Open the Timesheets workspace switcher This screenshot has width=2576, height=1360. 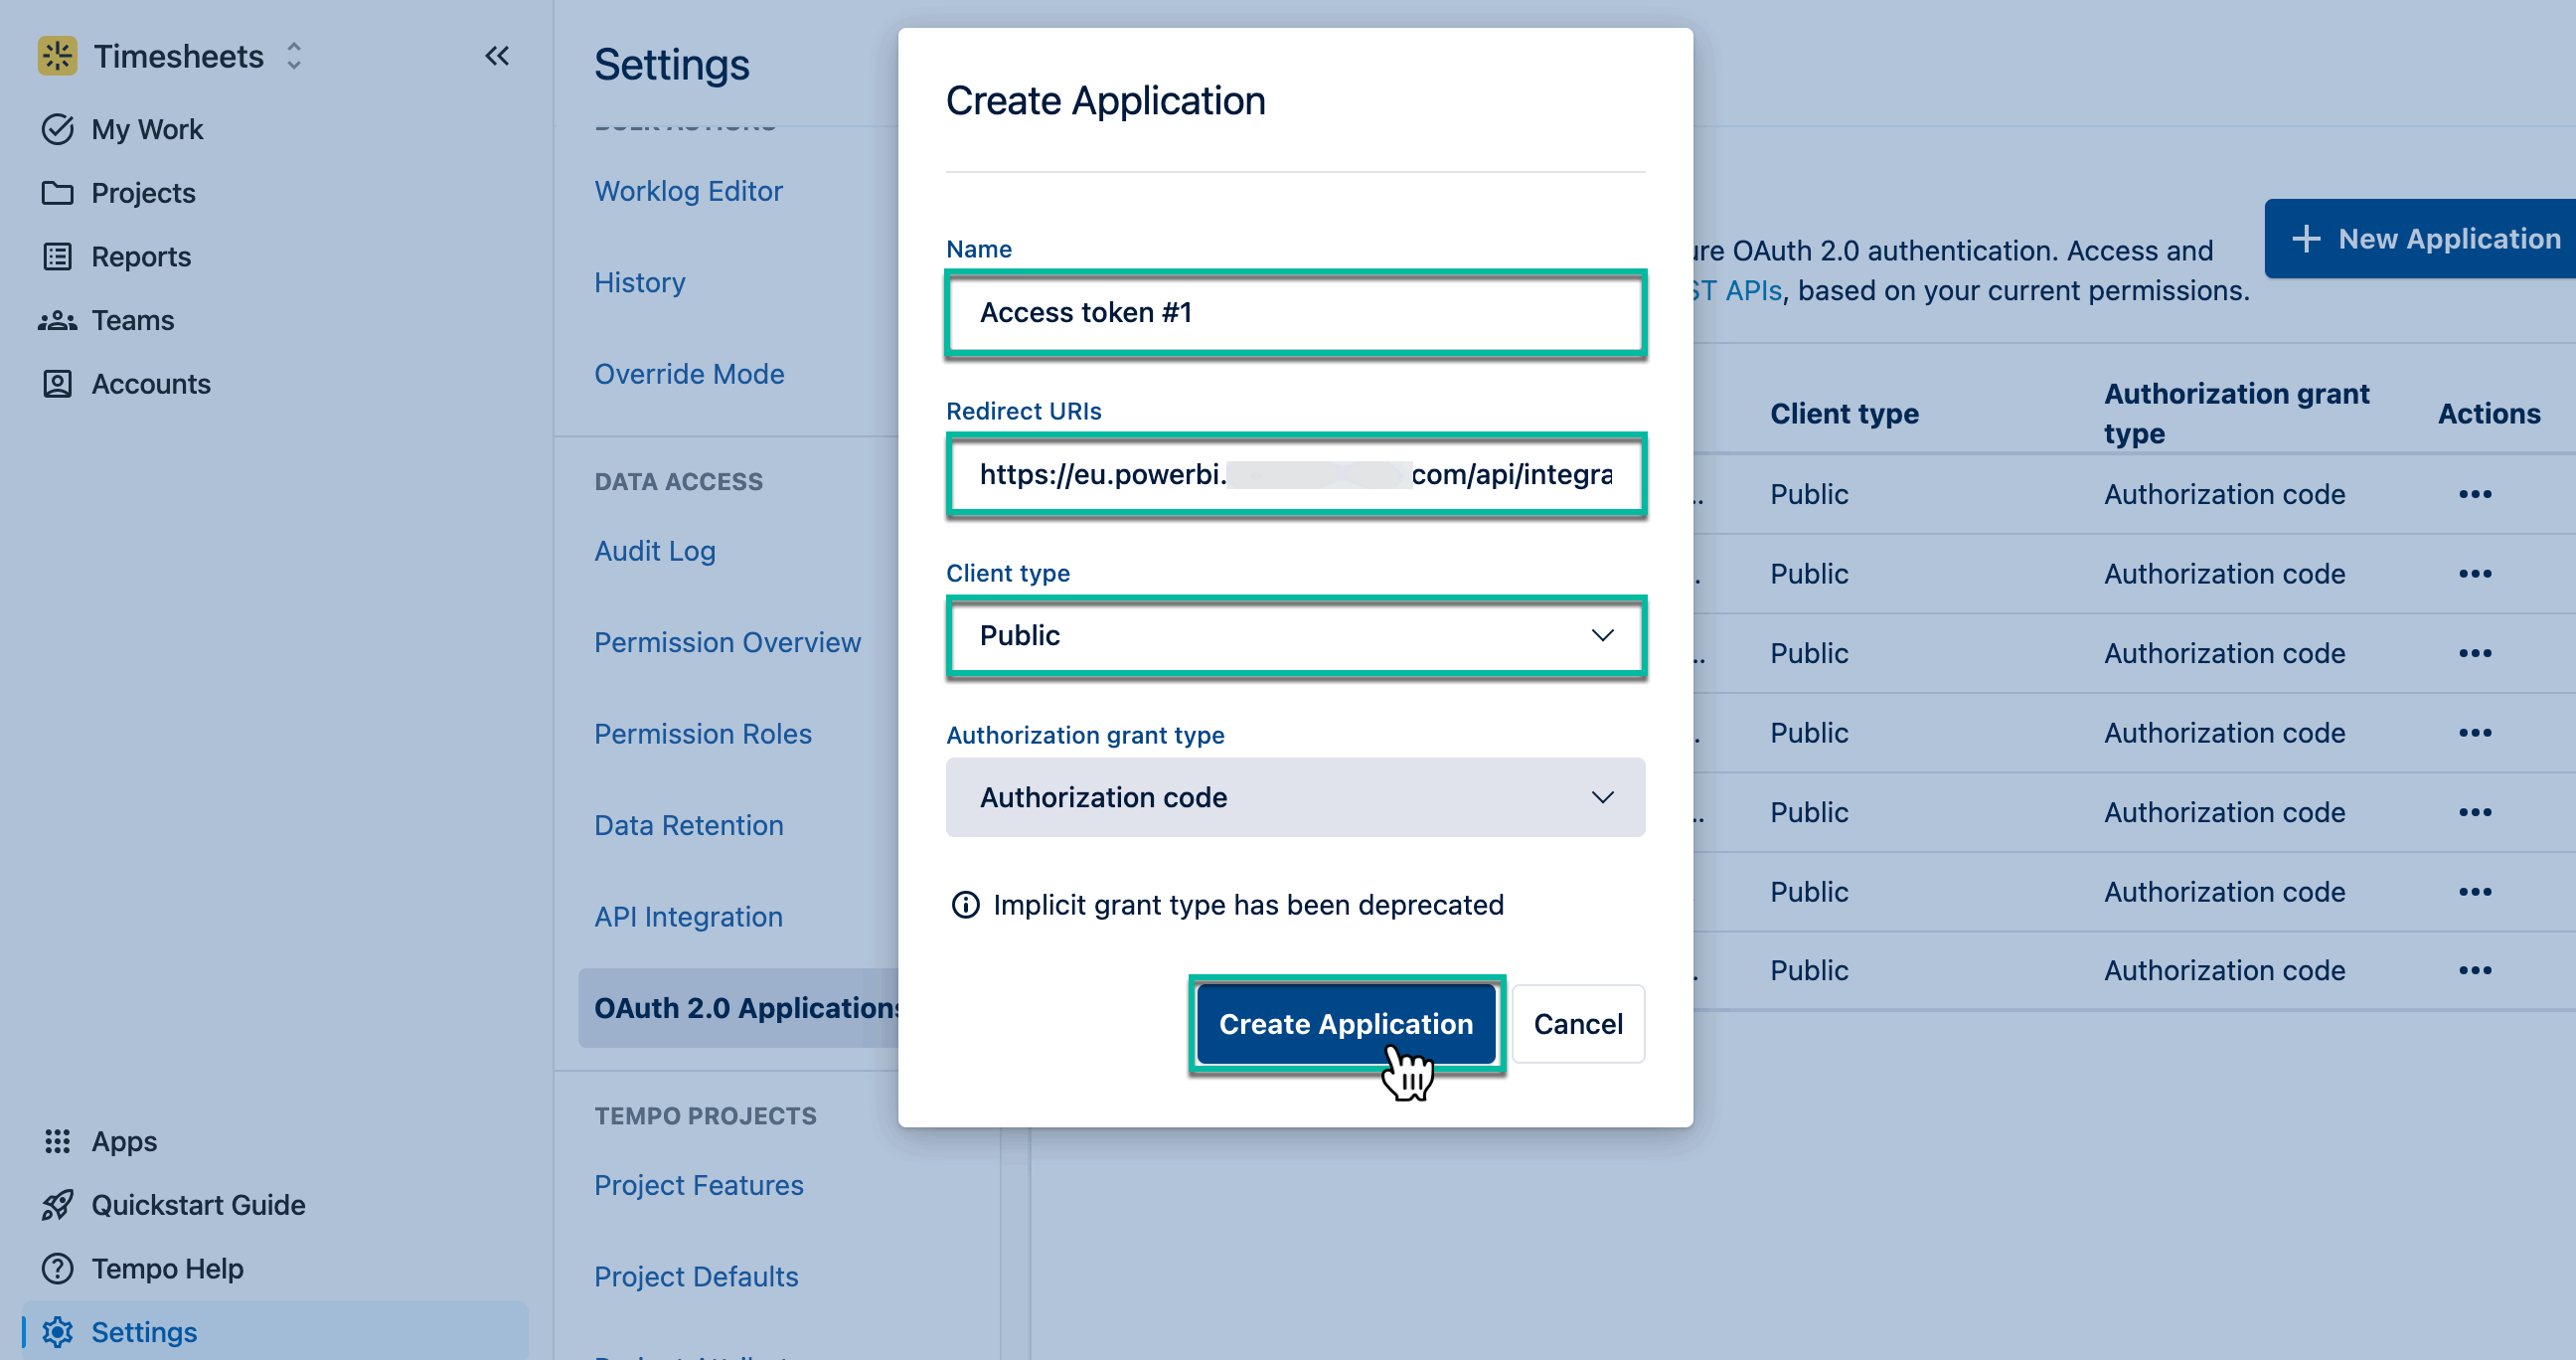click(293, 56)
